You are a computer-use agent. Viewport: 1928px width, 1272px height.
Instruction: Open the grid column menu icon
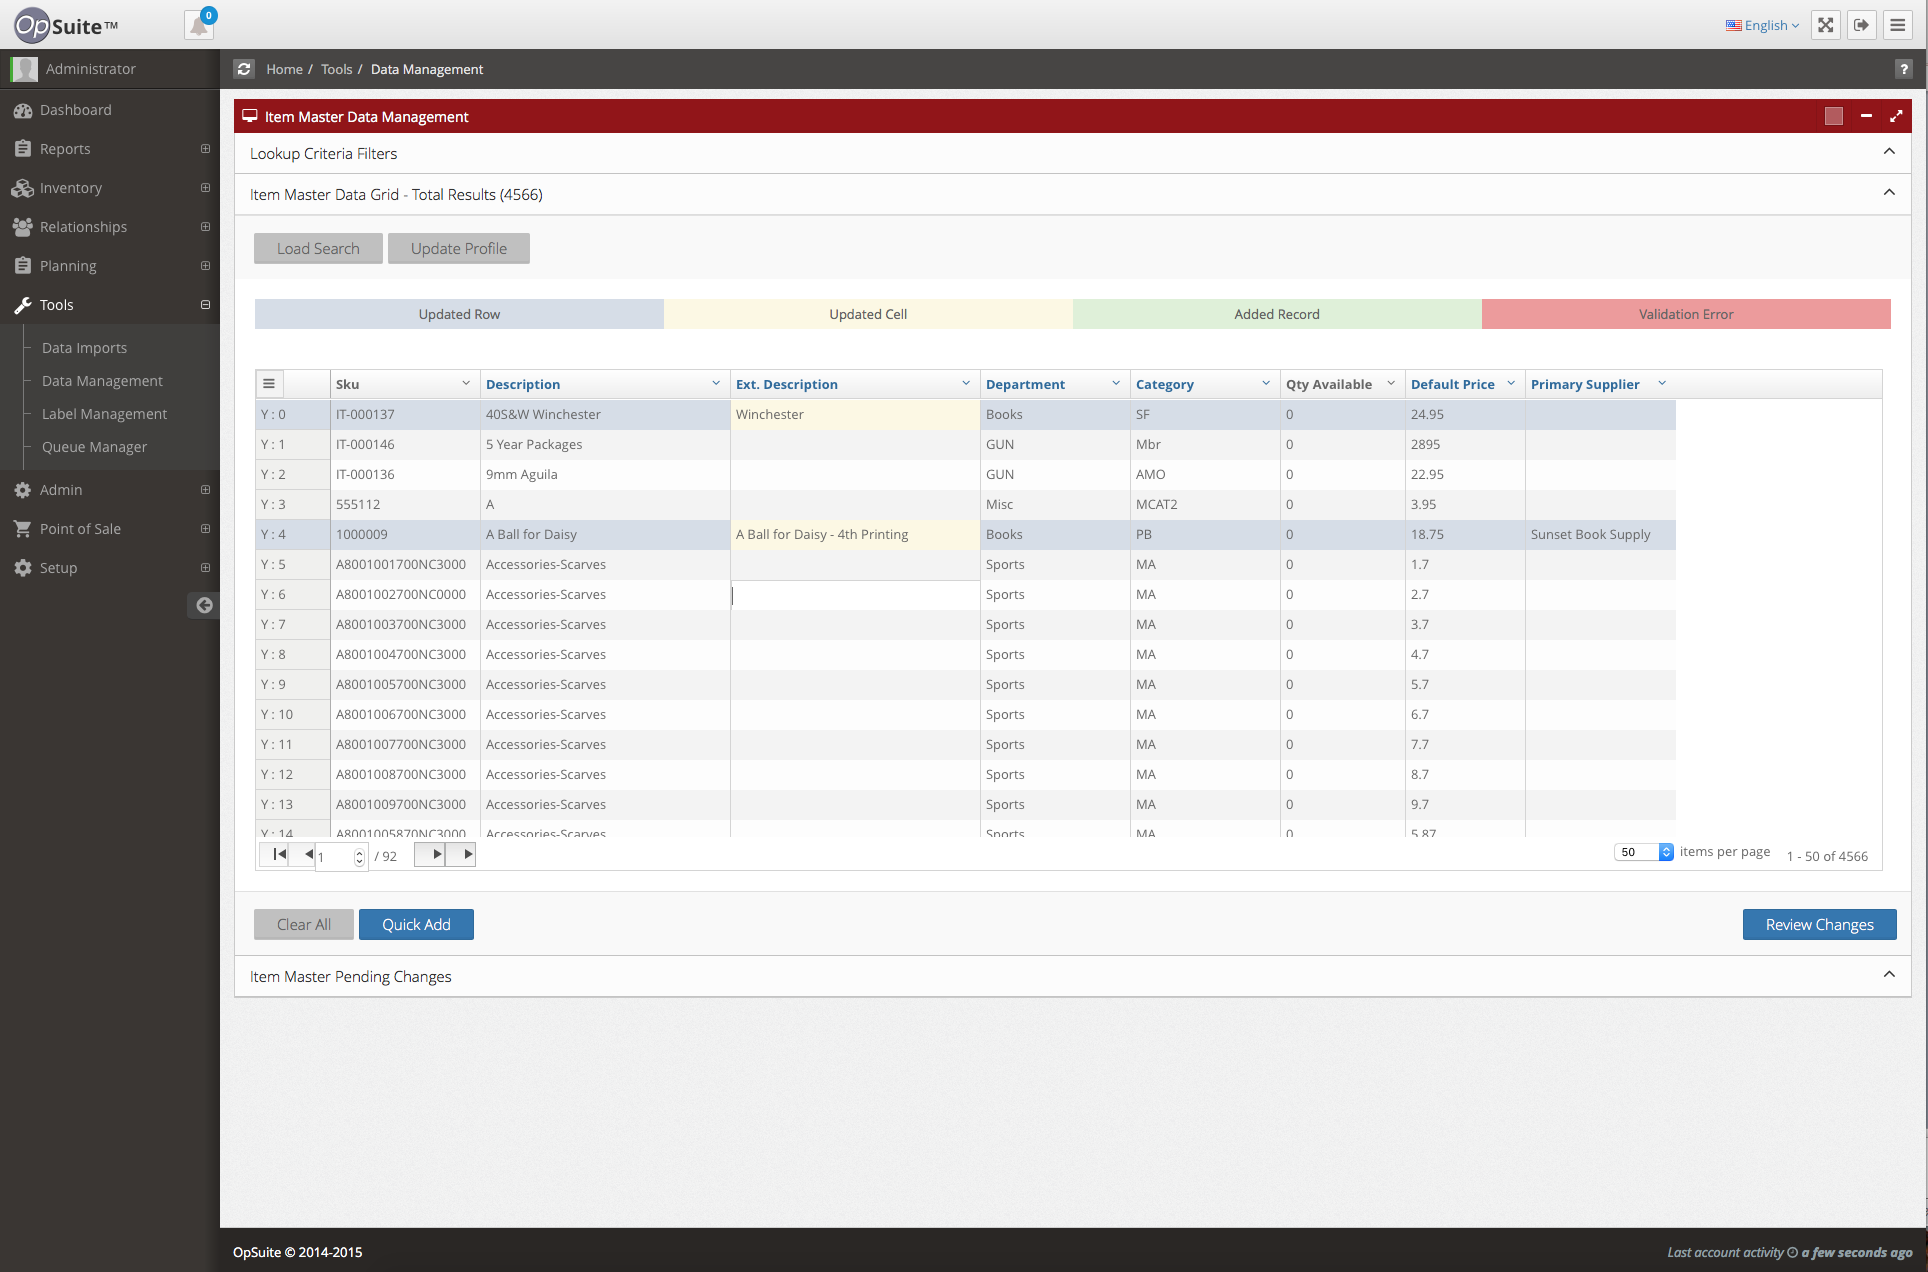click(x=269, y=384)
